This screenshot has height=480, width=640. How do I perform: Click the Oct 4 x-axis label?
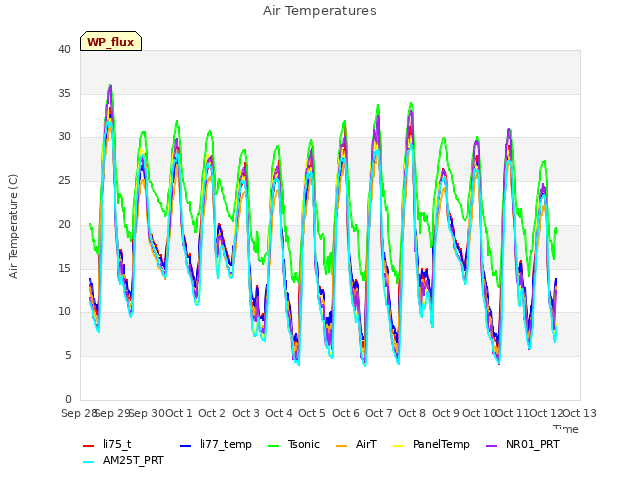(279, 413)
